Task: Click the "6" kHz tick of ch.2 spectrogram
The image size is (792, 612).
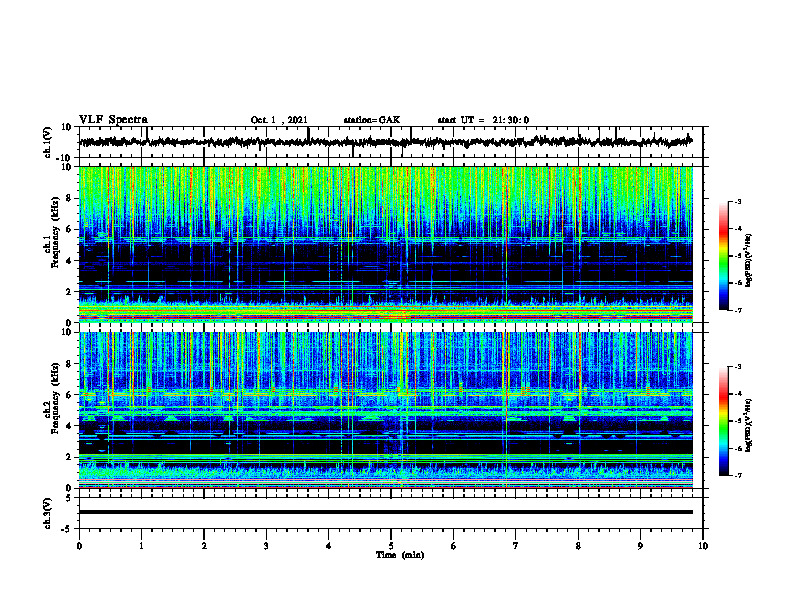Action: point(69,395)
